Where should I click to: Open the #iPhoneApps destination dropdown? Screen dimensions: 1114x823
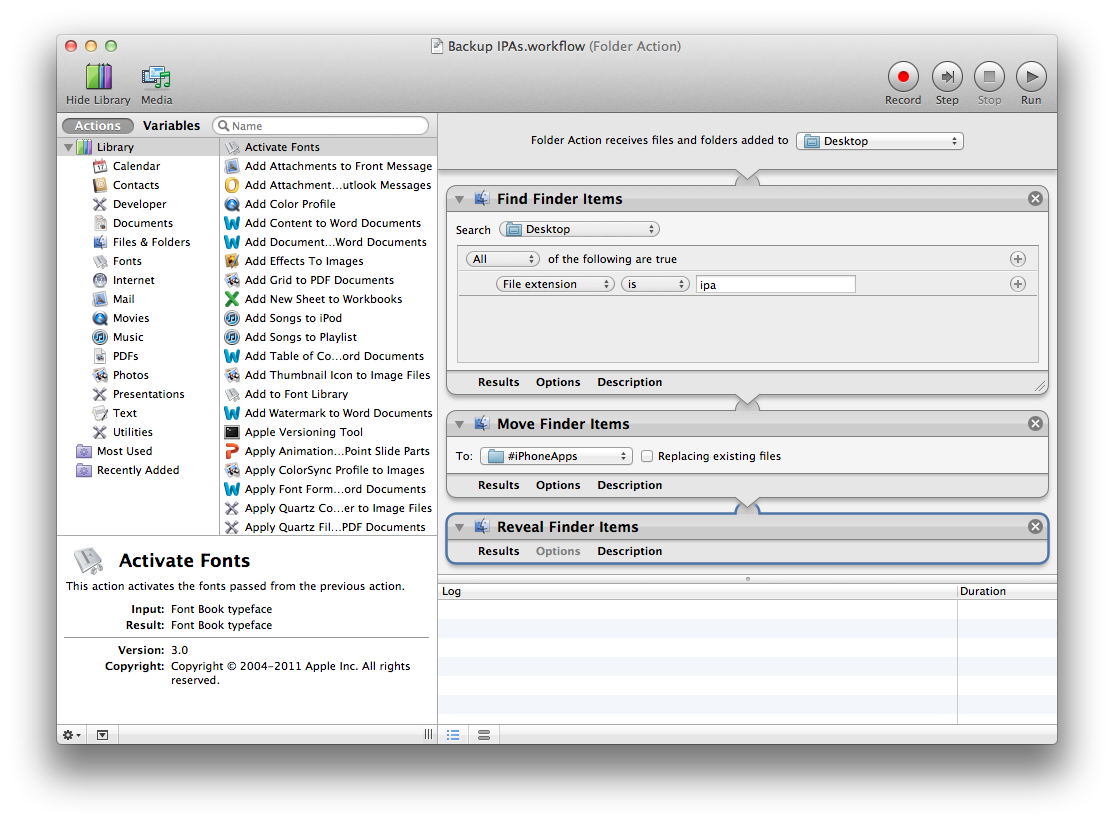[x=556, y=456]
